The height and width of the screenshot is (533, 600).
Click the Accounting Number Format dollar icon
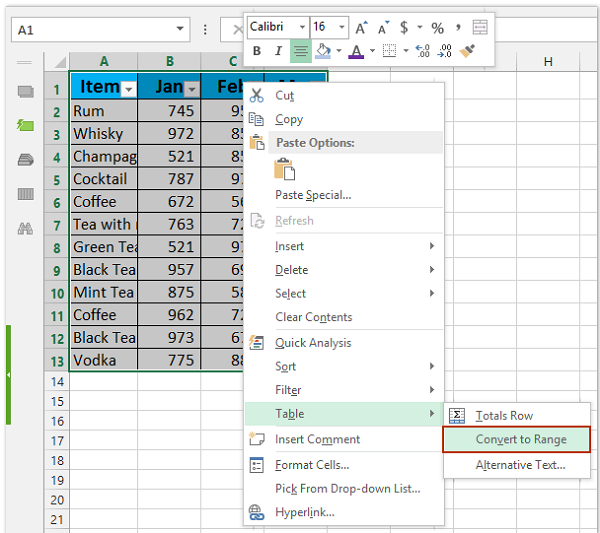point(404,28)
